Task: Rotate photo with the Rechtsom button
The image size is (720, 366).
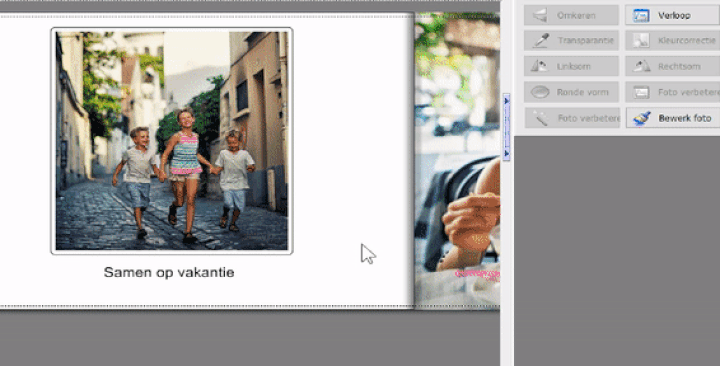Action: click(672, 67)
